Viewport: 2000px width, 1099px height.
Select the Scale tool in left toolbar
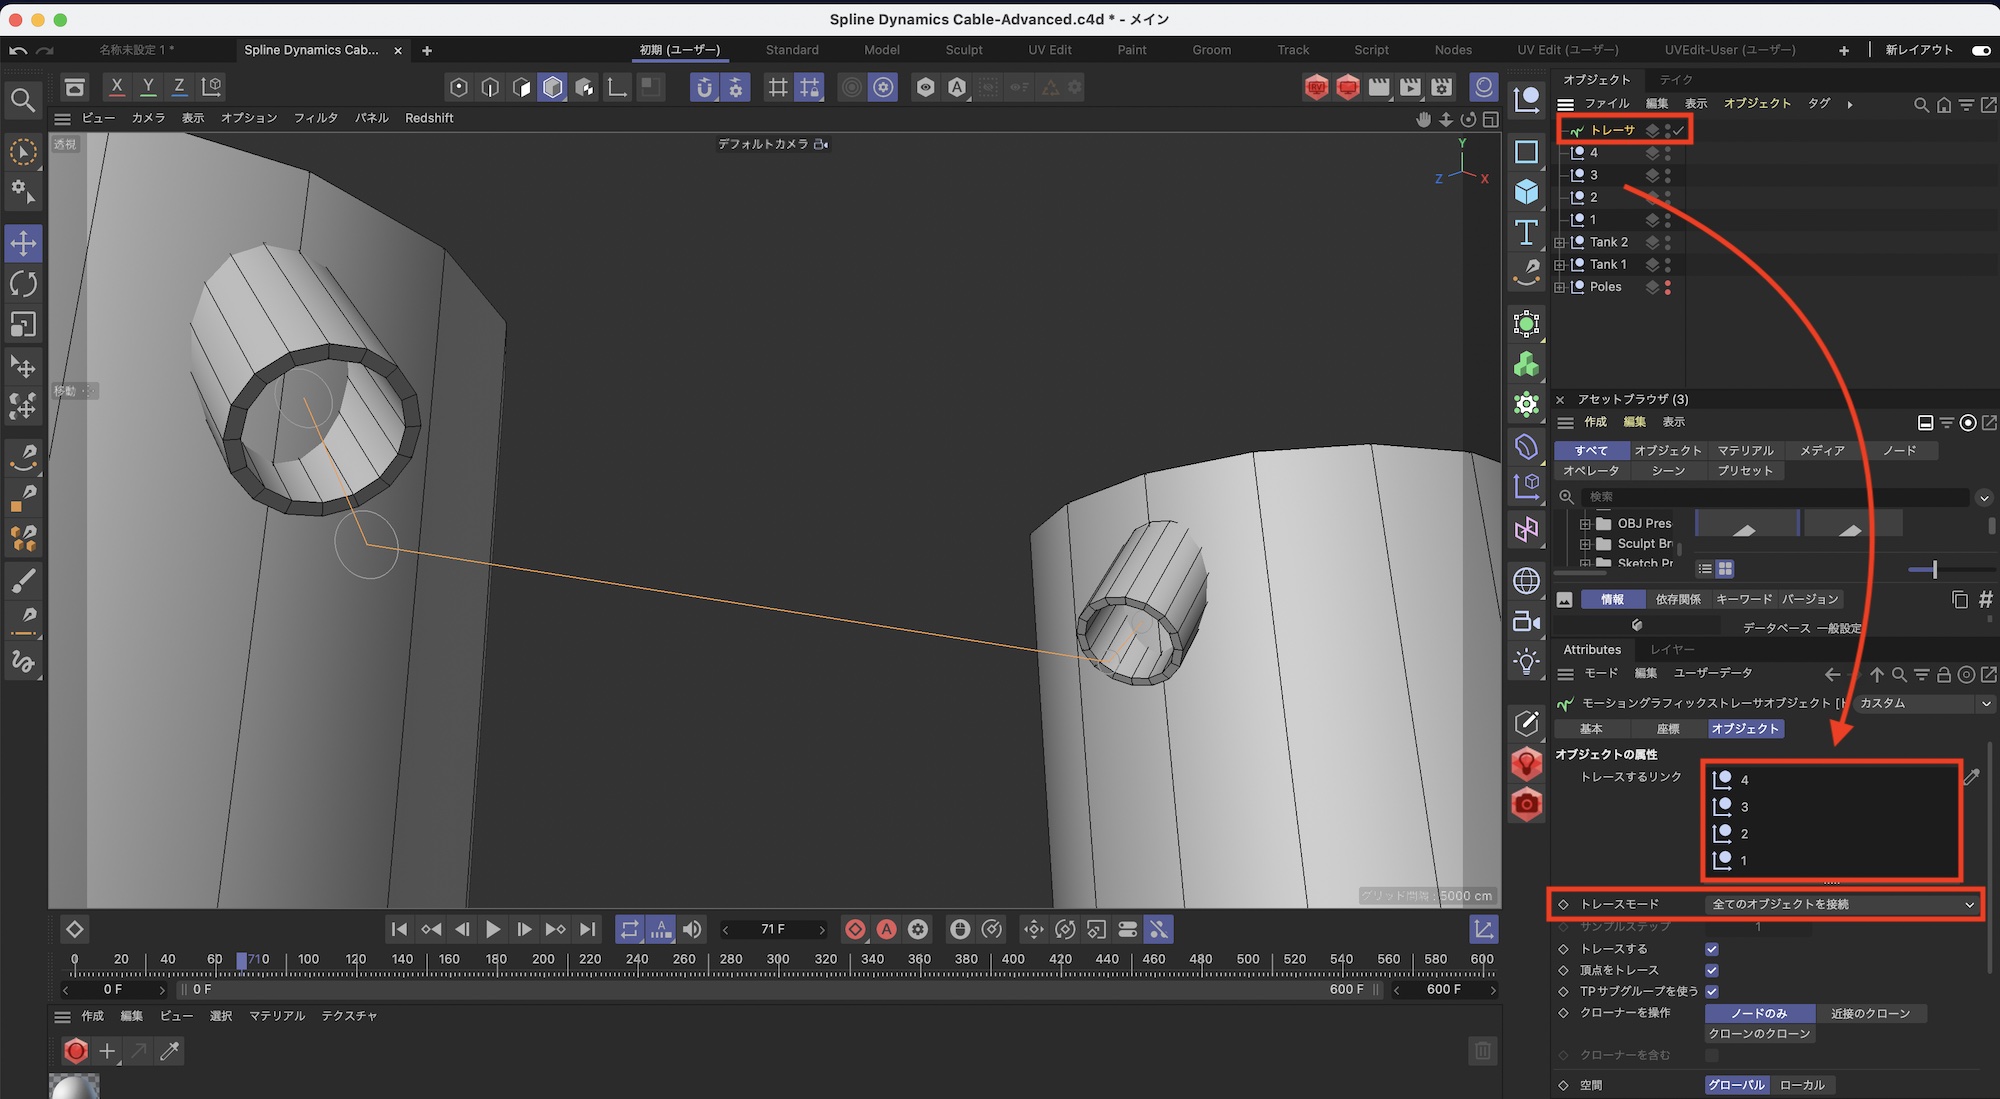[23, 324]
